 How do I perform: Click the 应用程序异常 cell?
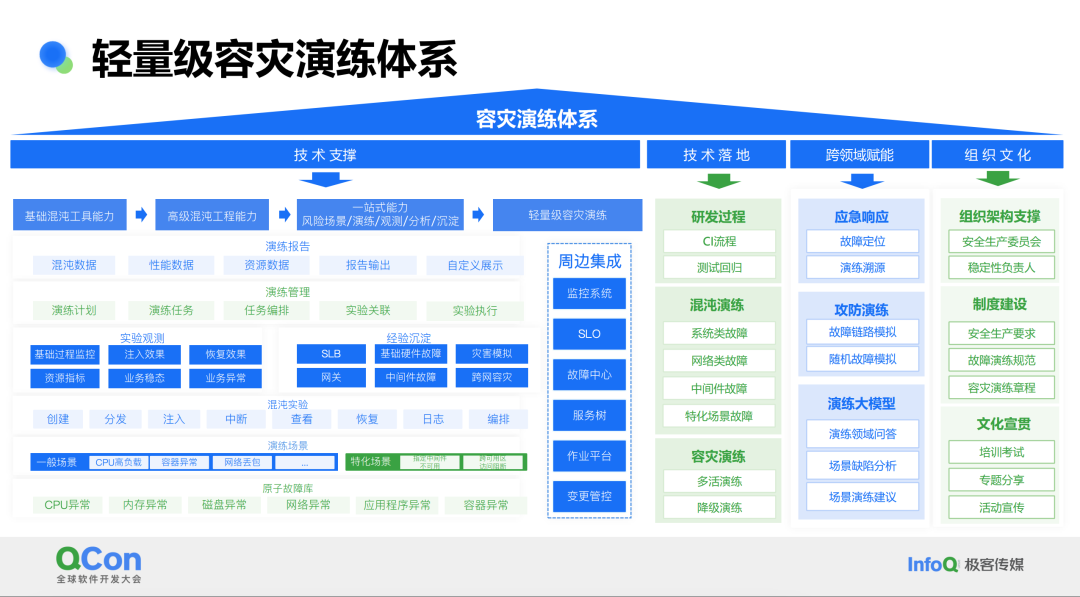[397, 505]
